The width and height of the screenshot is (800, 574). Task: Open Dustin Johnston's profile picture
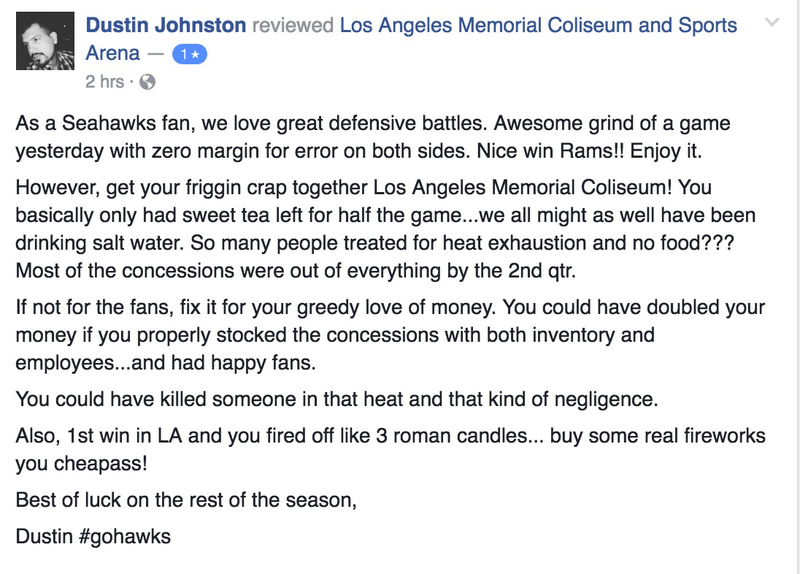[x=45, y=41]
